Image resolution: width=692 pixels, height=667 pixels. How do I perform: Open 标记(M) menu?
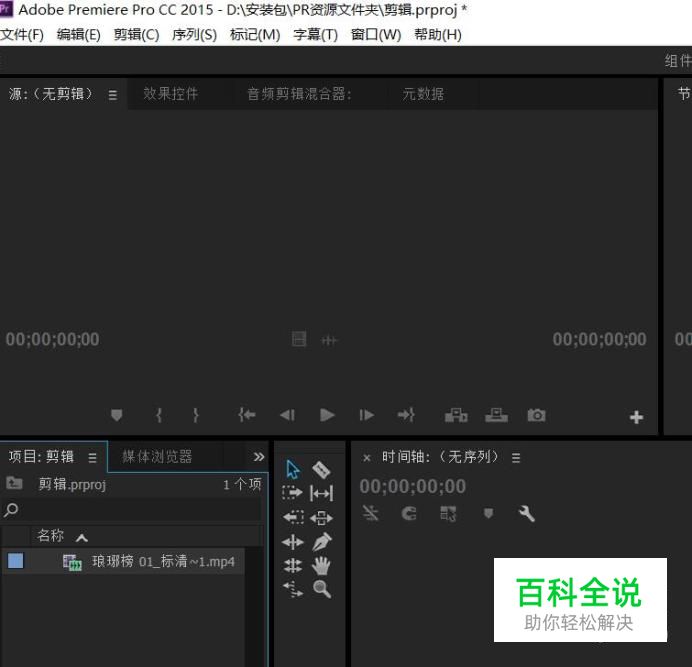[255, 34]
